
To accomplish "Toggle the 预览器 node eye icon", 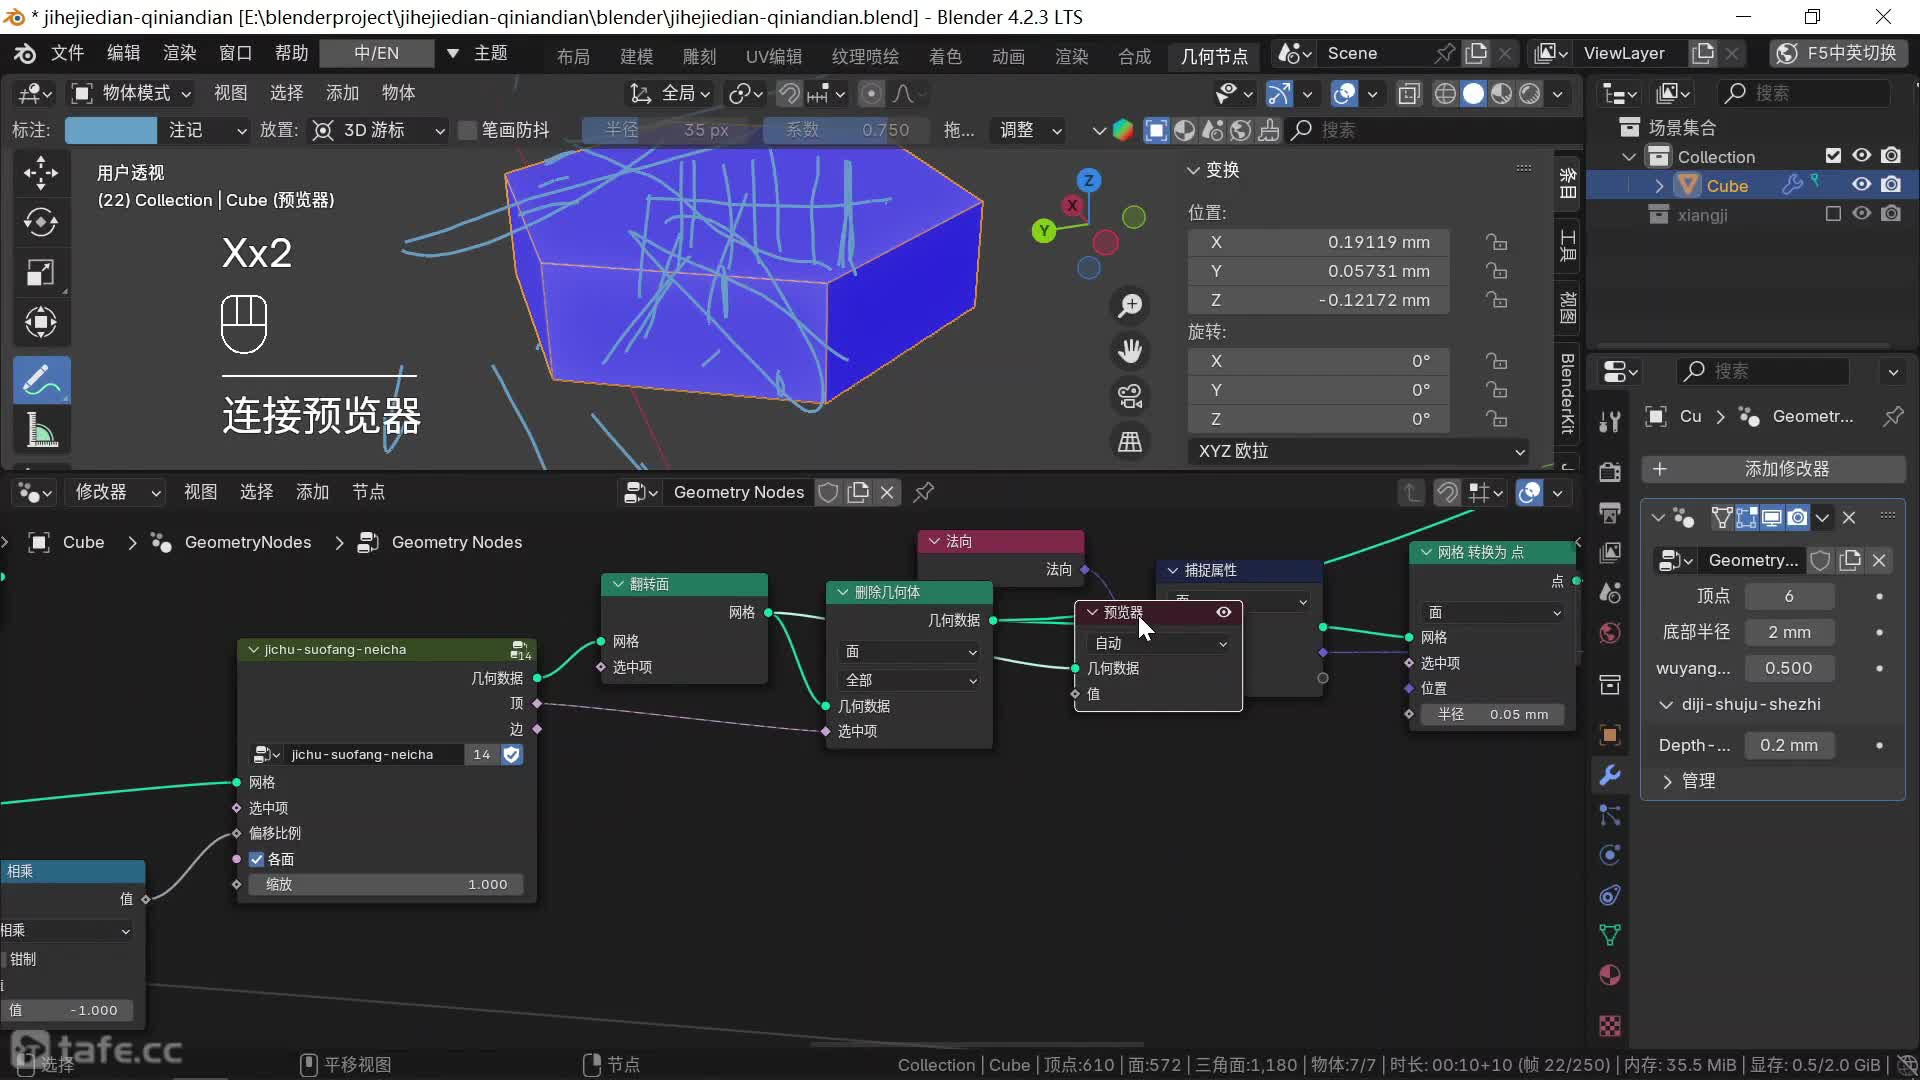I will [x=1223, y=612].
